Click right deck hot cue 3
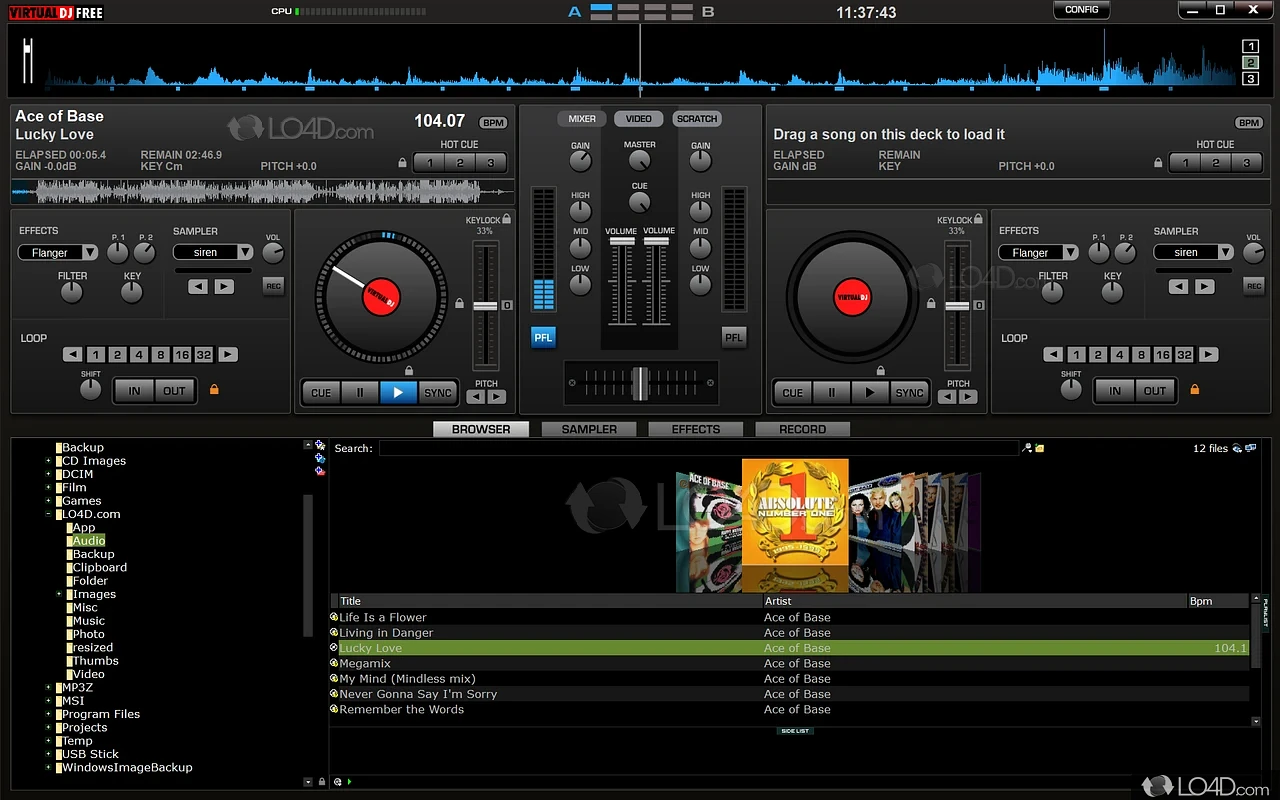 tap(1247, 163)
